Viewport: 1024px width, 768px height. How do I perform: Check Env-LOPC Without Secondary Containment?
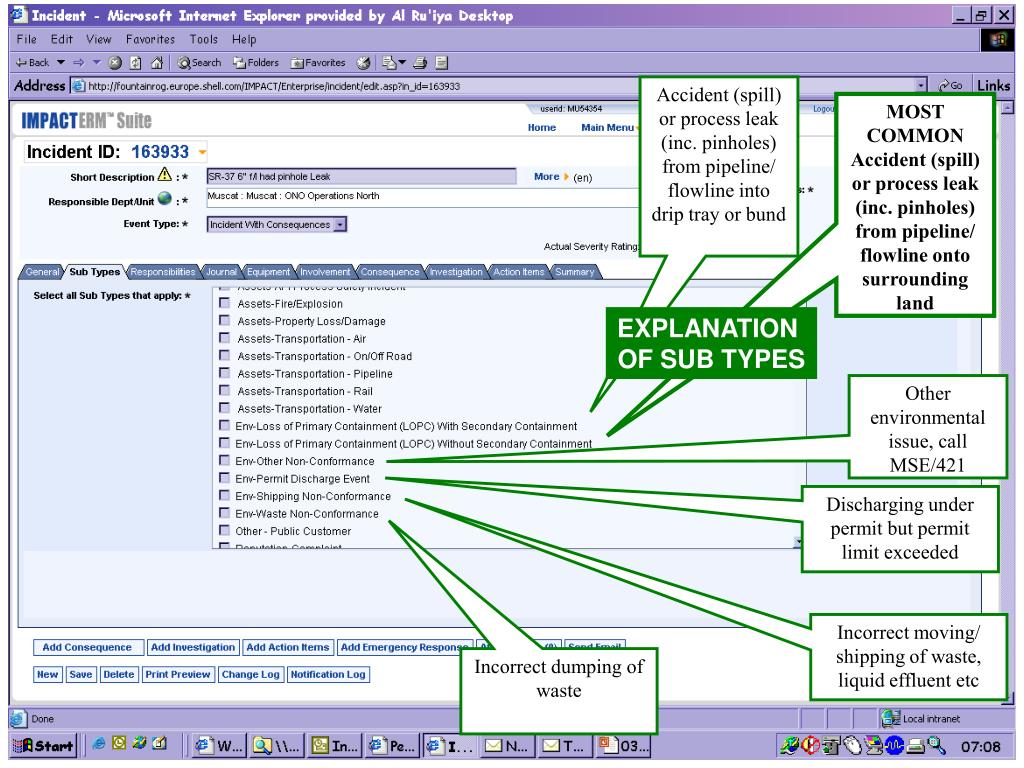pyautogui.click(x=225, y=443)
